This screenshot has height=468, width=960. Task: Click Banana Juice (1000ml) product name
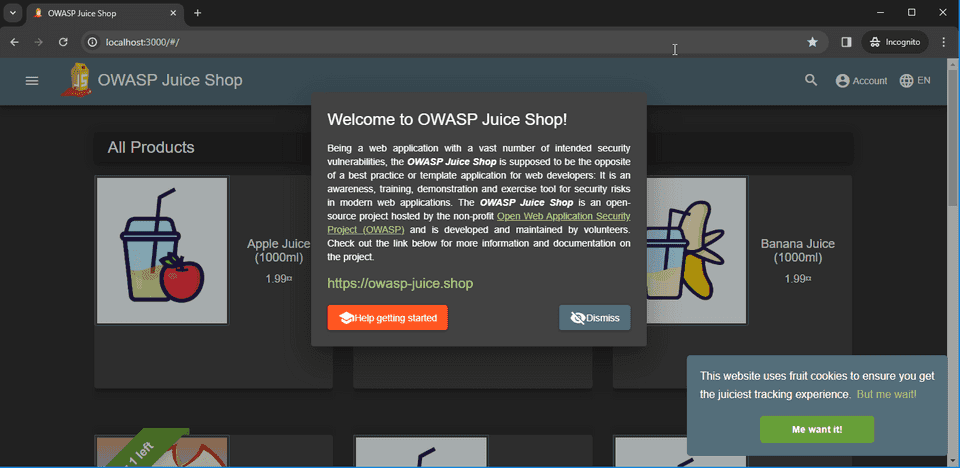(798, 251)
